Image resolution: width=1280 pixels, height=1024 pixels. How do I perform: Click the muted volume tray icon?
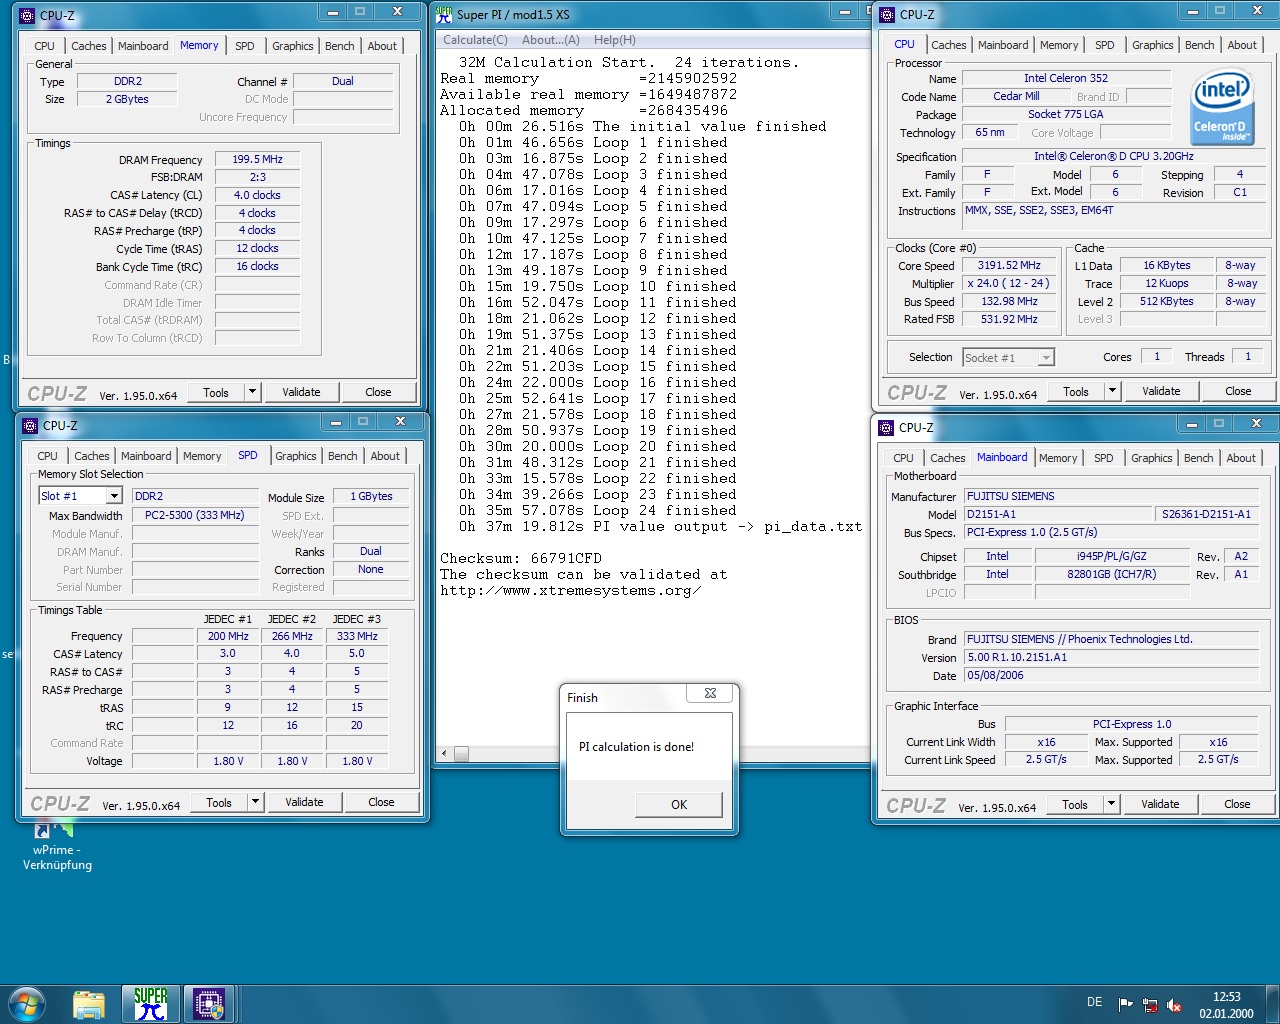pyautogui.click(x=1174, y=1005)
